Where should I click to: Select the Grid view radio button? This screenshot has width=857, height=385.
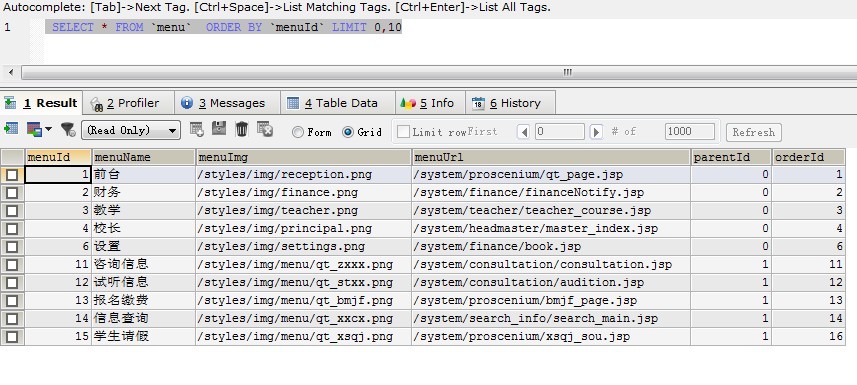pyautogui.click(x=348, y=132)
